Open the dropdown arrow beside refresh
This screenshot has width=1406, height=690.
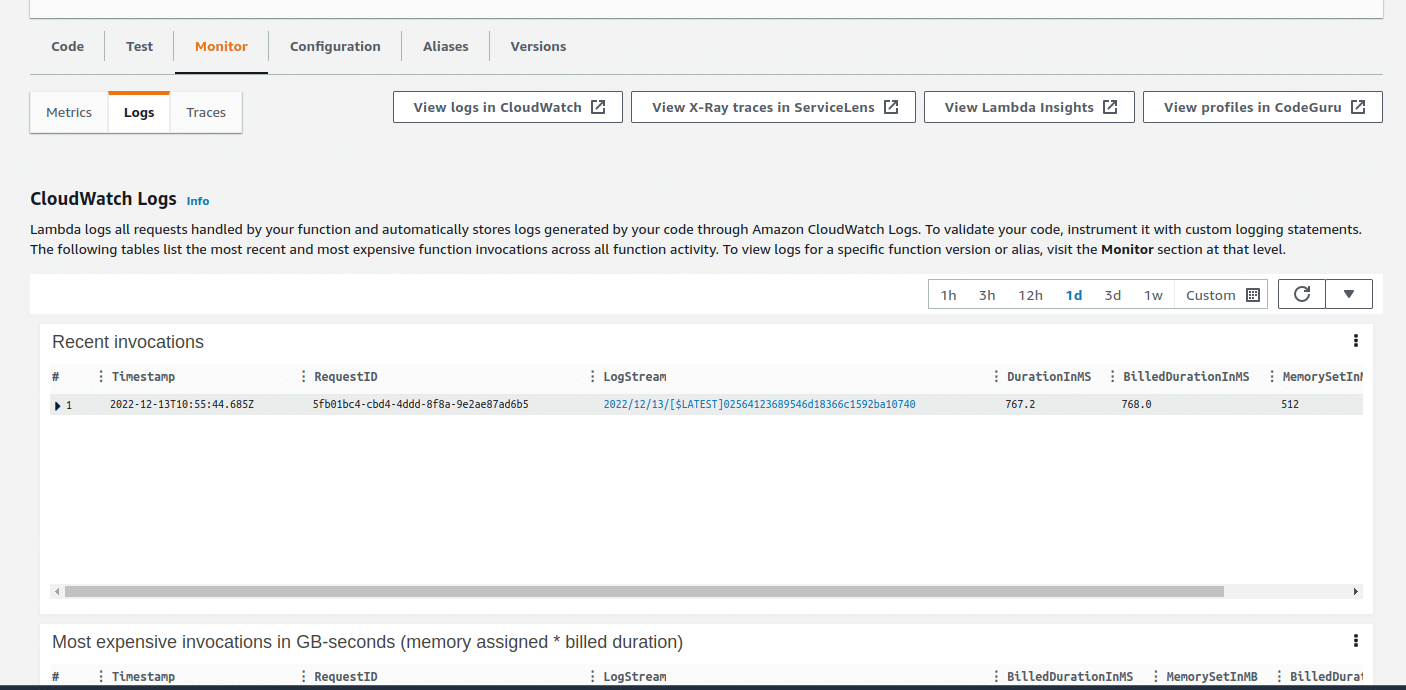[x=1348, y=294]
